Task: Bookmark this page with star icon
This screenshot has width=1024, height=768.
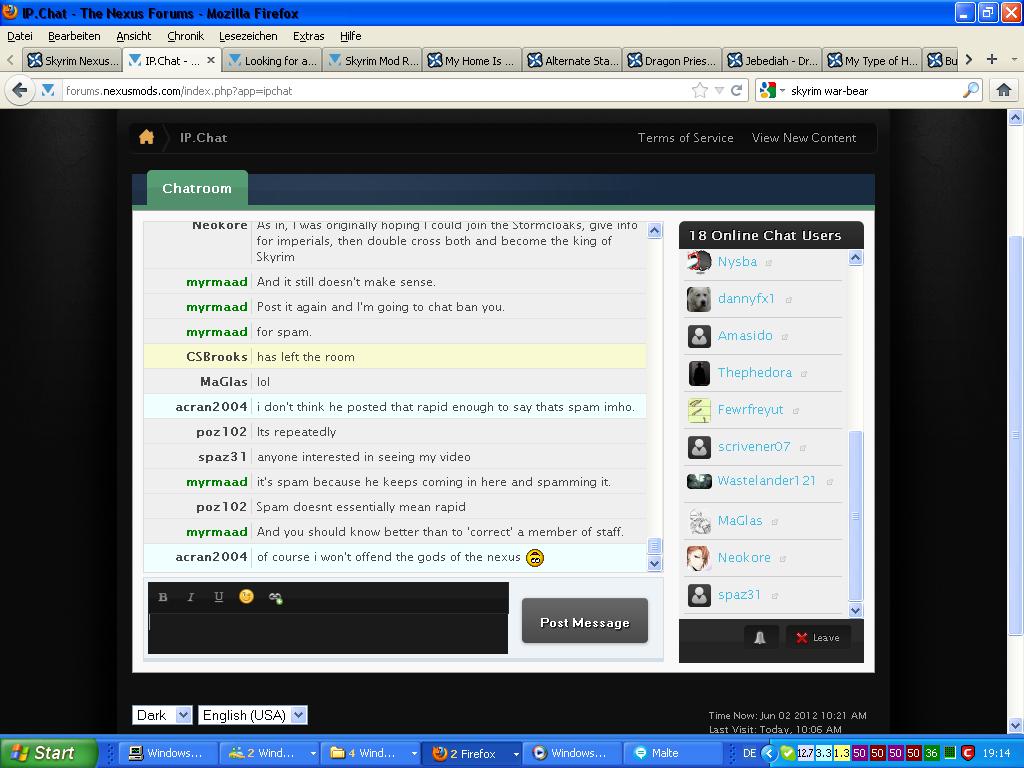Action: [x=699, y=90]
